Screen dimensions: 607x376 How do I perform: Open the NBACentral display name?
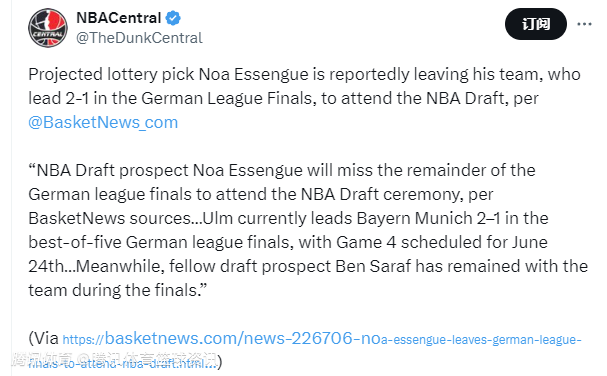click(x=119, y=18)
